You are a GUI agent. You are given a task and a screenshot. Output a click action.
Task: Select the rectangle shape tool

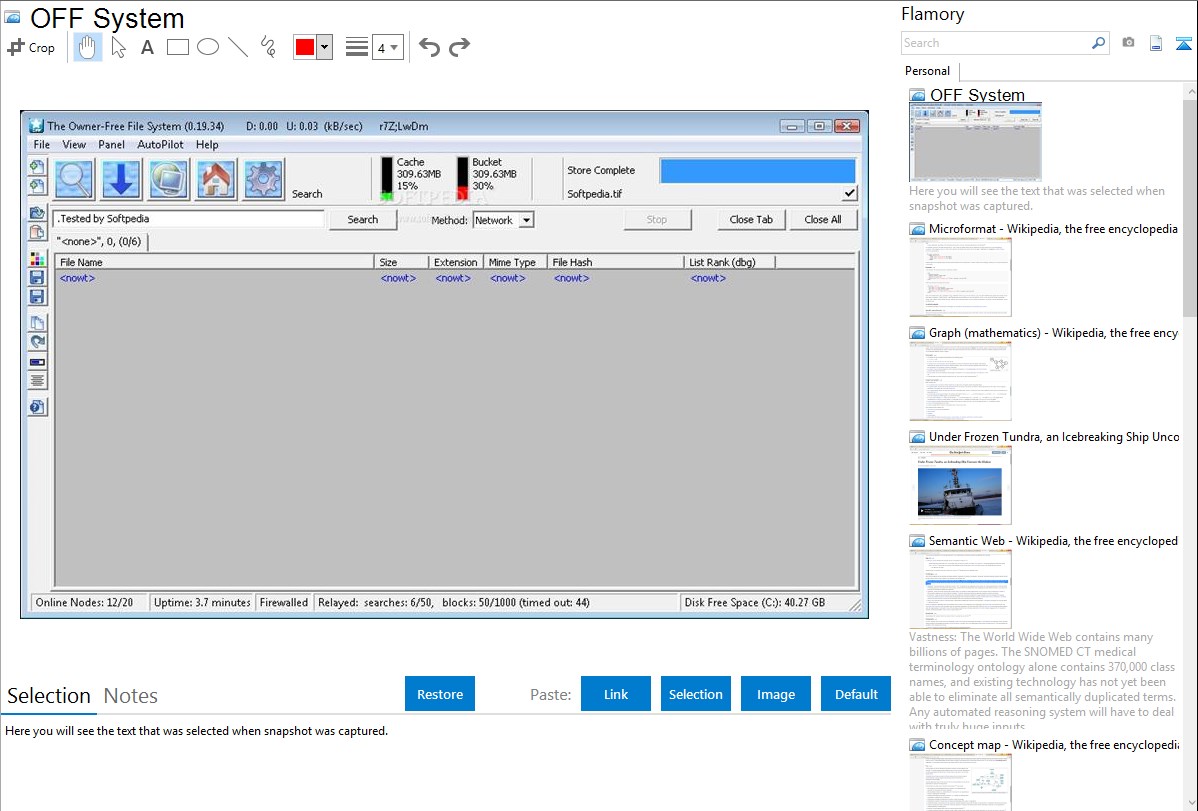coord(178,47)
